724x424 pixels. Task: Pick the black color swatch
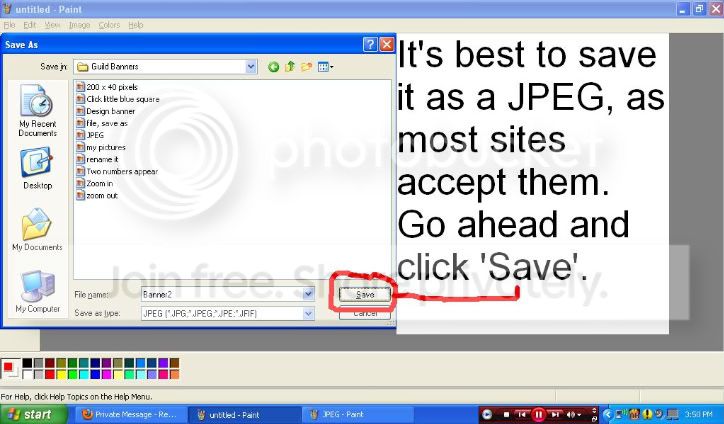click(27, 363)
